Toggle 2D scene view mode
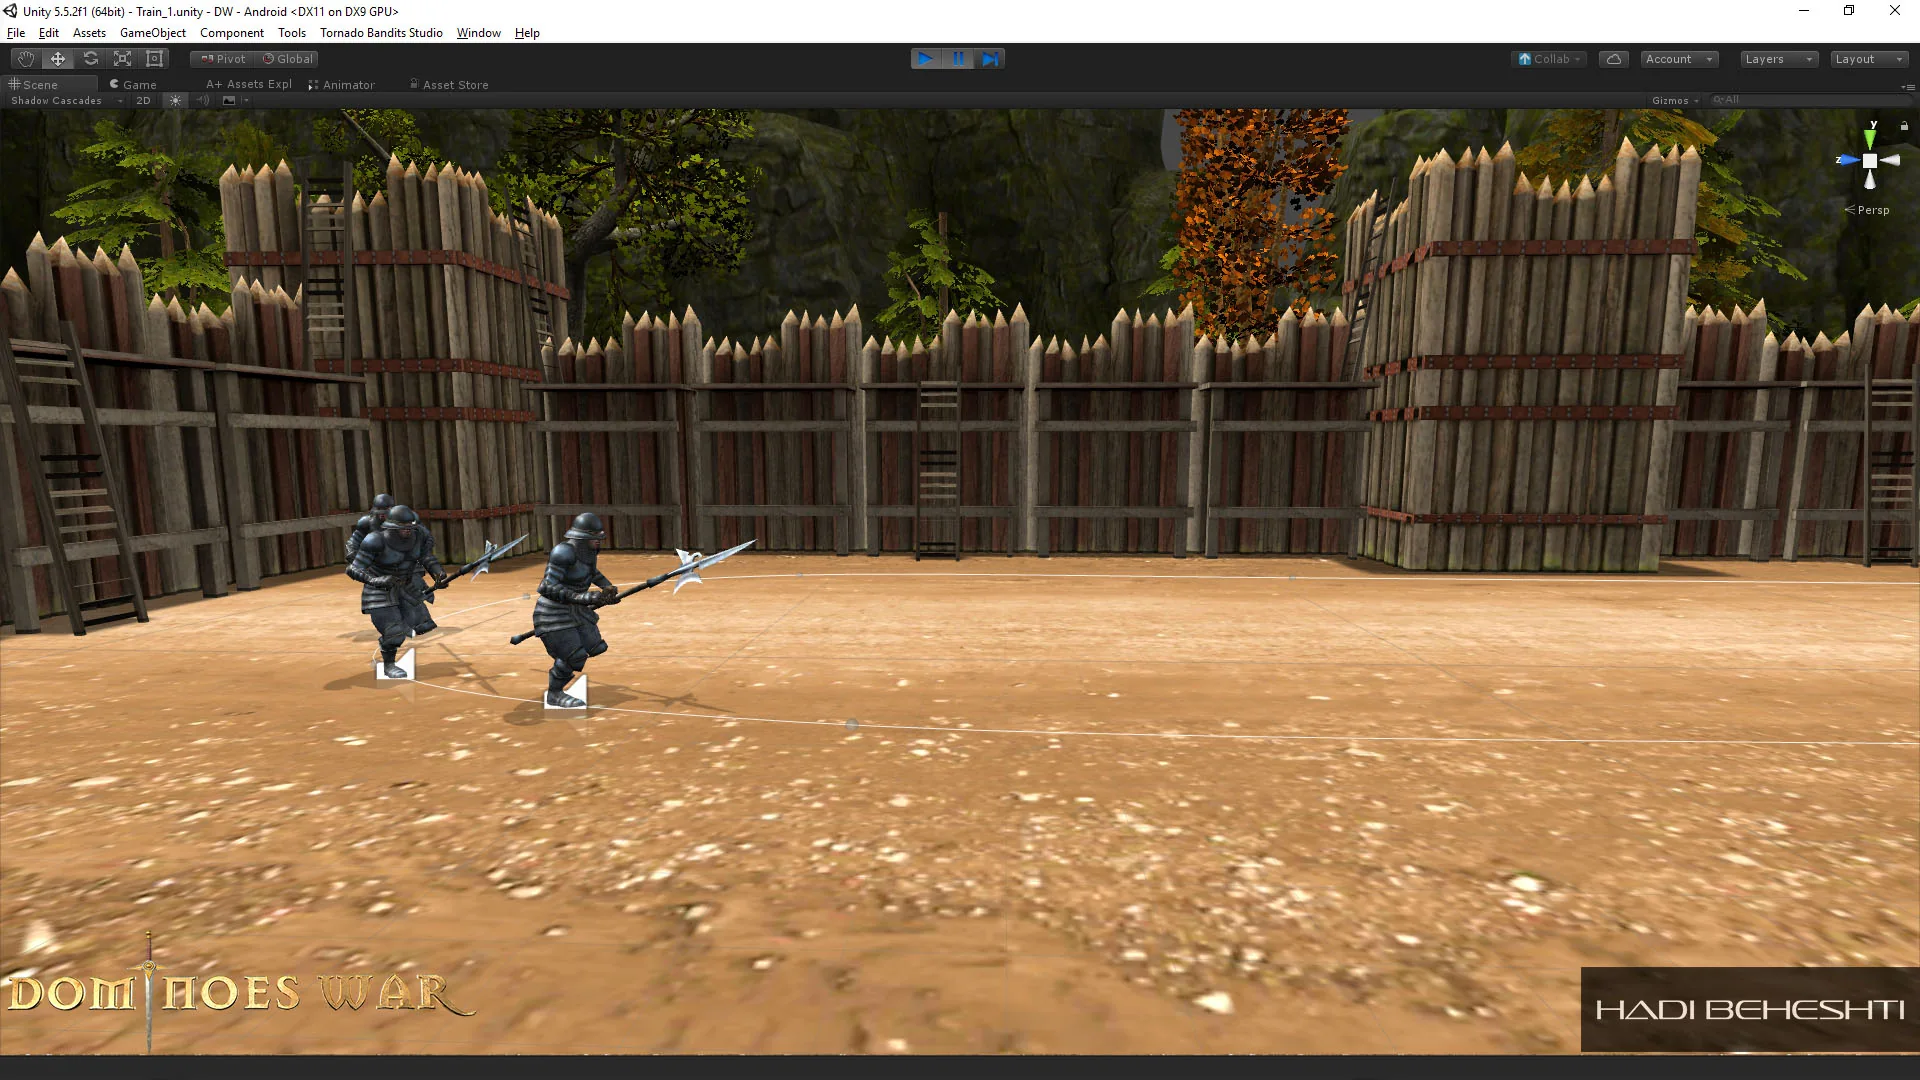The image size is (1920, 1080). pos(143,100)
